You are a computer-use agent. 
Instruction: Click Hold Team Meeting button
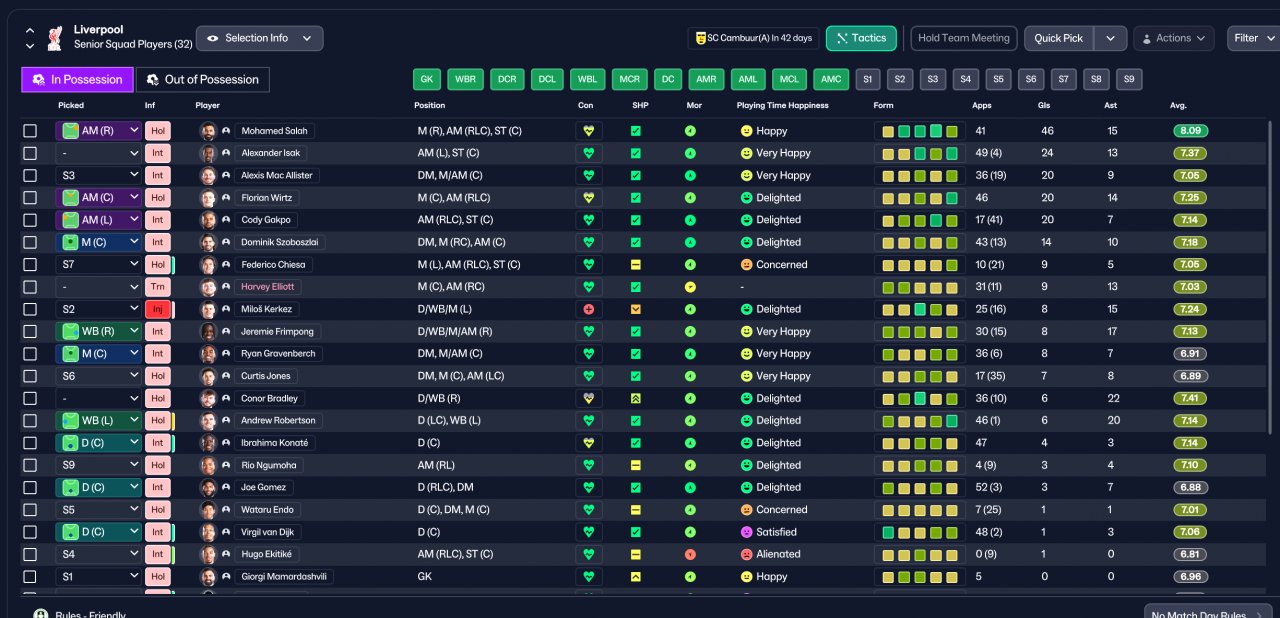(964, 38)
